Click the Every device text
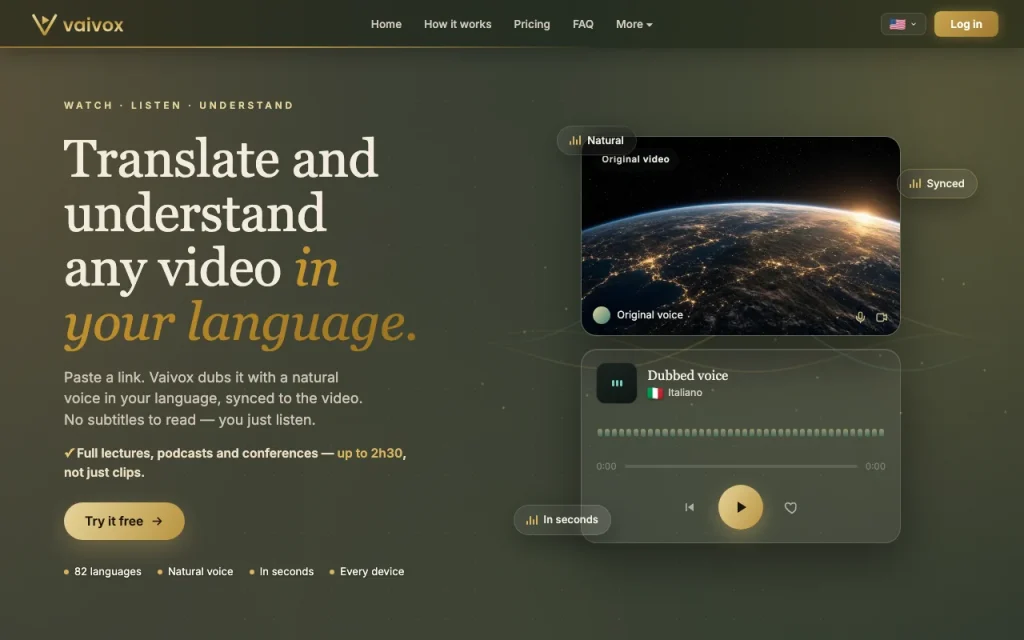This screenshot has width=1024, height=640. 372,571
